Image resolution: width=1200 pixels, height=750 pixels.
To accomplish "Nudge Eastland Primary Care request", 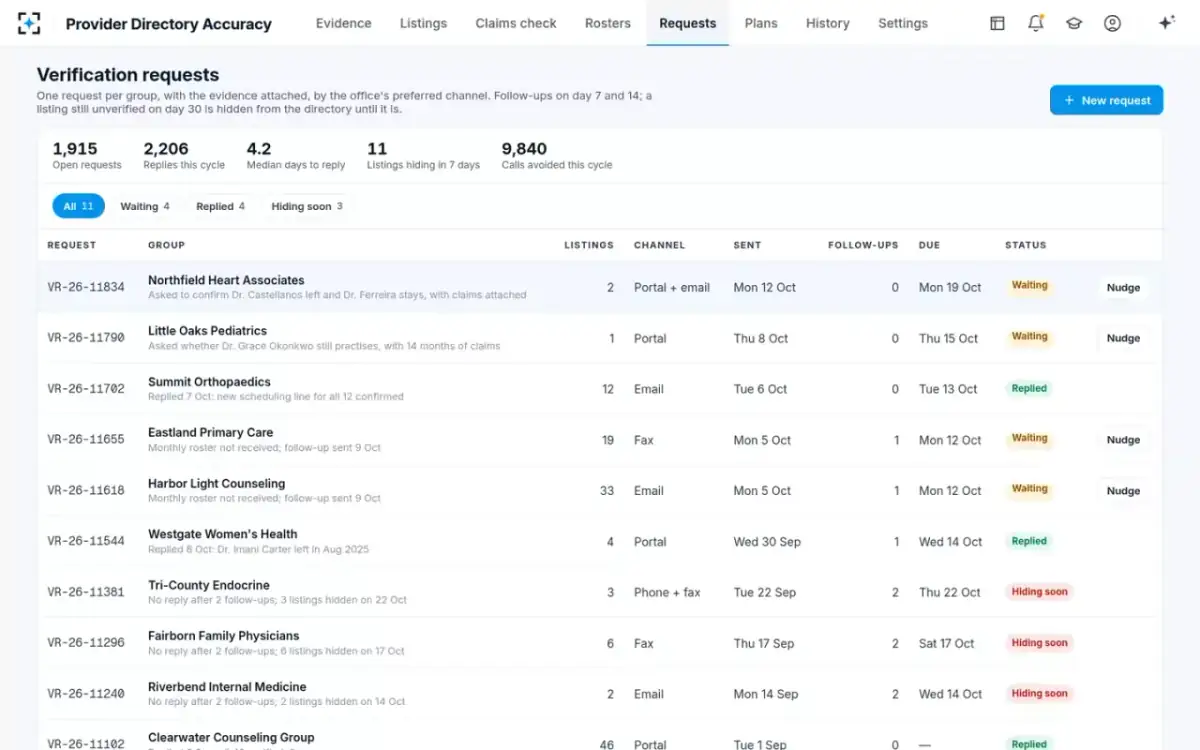I will point(1123,440).
